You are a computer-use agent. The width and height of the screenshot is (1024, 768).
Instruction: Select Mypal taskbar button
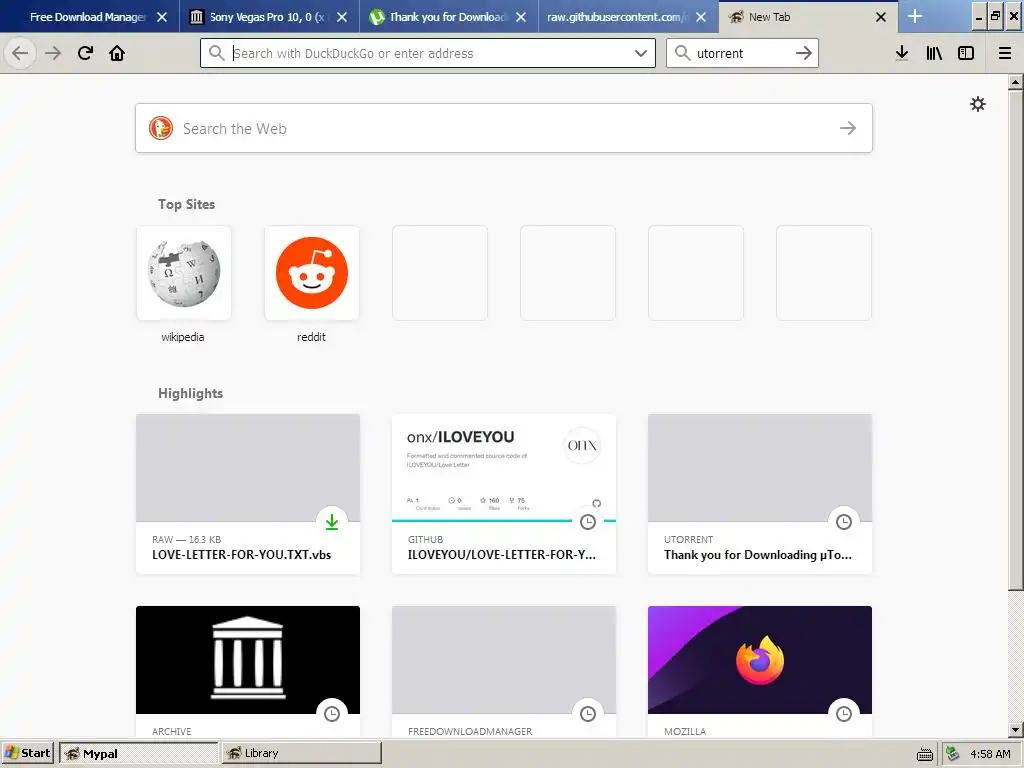click(138, 753)
